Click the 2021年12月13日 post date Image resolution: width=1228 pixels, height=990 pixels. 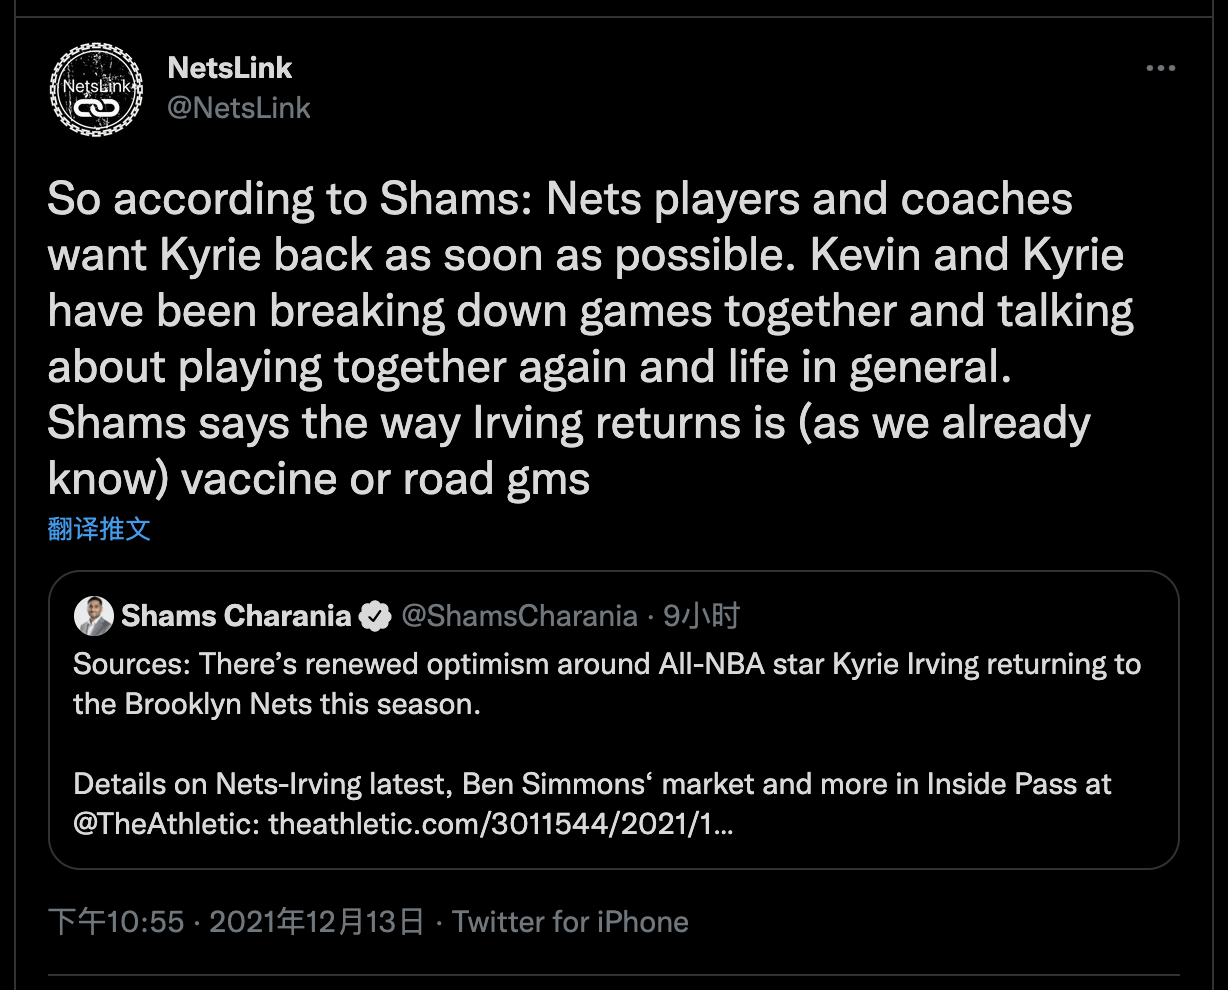tap(316, 921)
